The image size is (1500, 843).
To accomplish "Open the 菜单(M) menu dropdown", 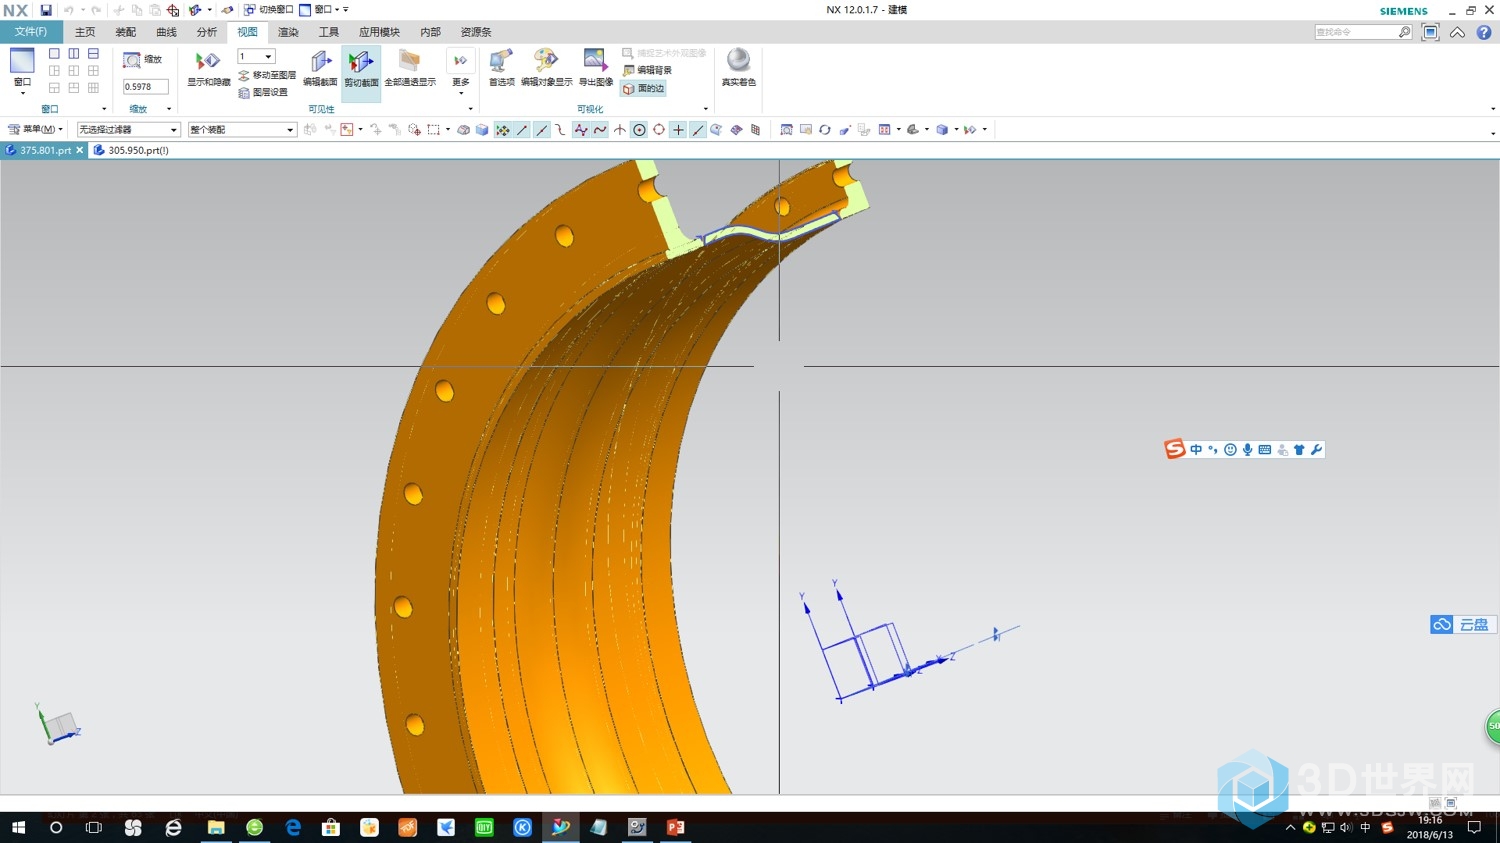I will click(x=36, y=130).
